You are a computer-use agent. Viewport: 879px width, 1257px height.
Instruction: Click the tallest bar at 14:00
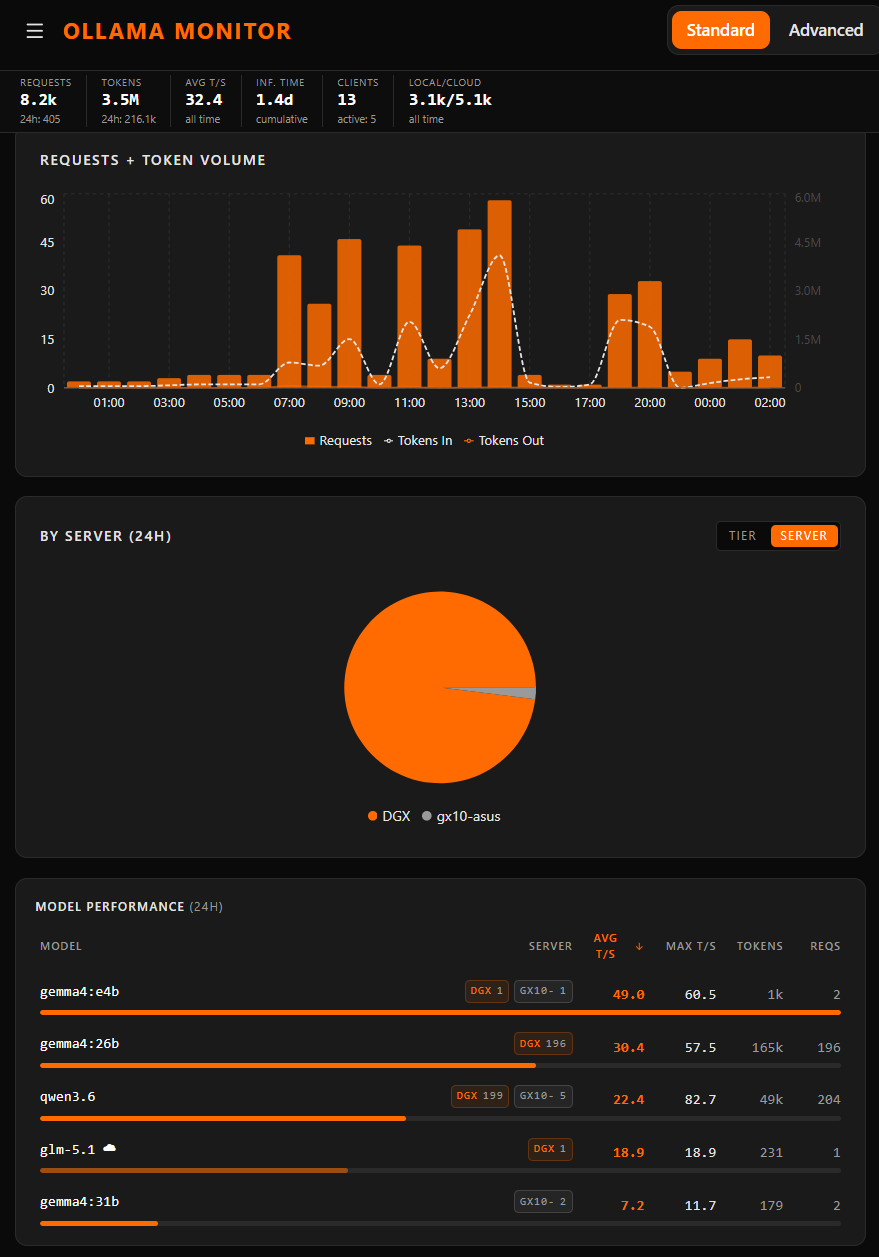(499, 294)
